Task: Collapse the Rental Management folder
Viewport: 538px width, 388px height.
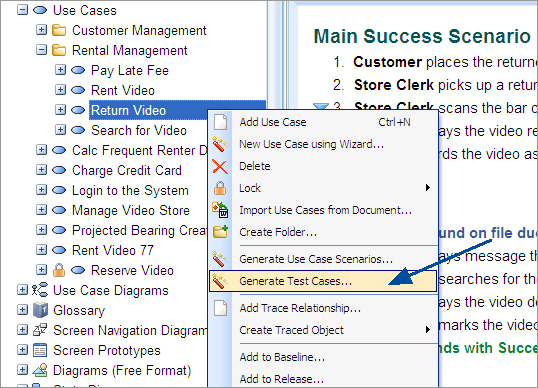Action: (x=41, y=50)
